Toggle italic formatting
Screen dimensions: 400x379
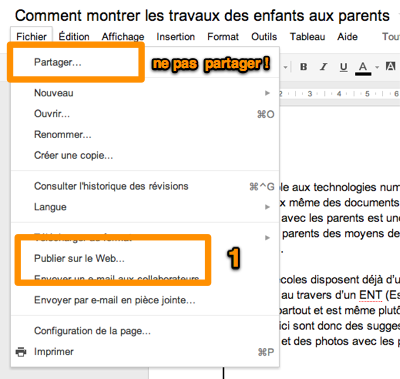pyautogui.click(x=323, y=67)
